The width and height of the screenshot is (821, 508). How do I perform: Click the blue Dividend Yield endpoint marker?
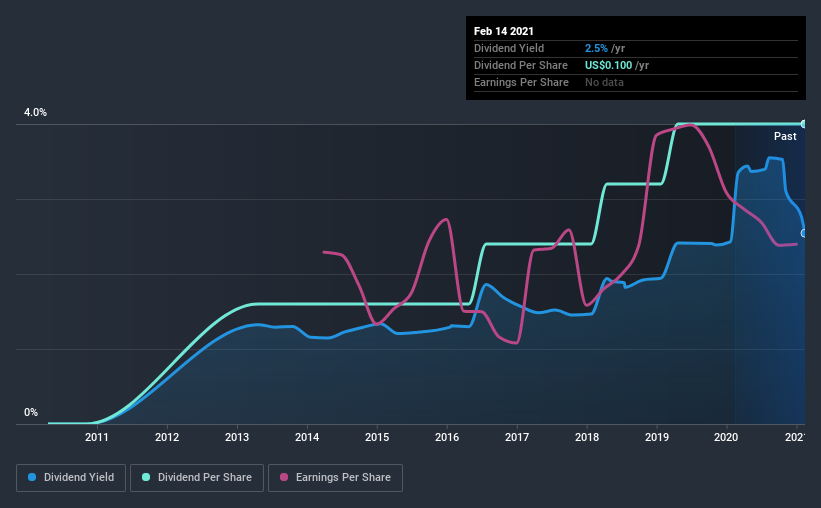803,233
